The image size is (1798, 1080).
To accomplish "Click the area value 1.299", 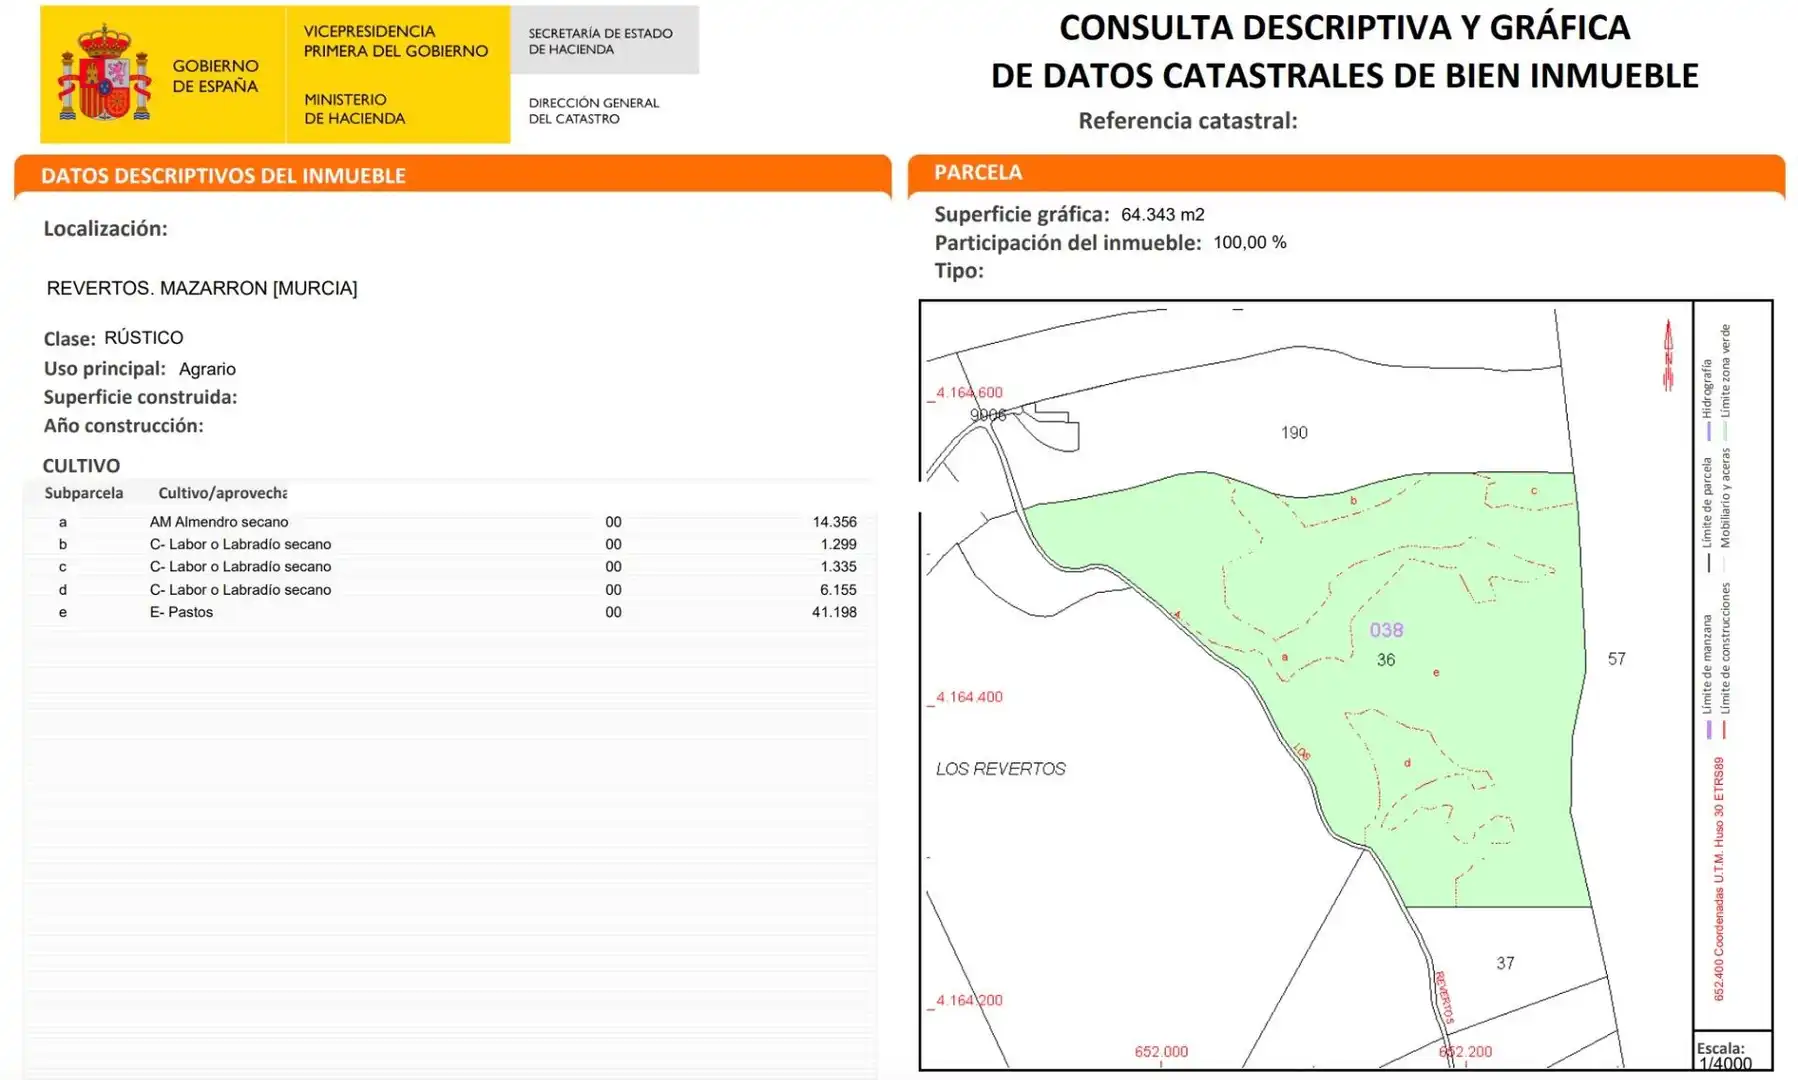I will [x=838, y=544].
